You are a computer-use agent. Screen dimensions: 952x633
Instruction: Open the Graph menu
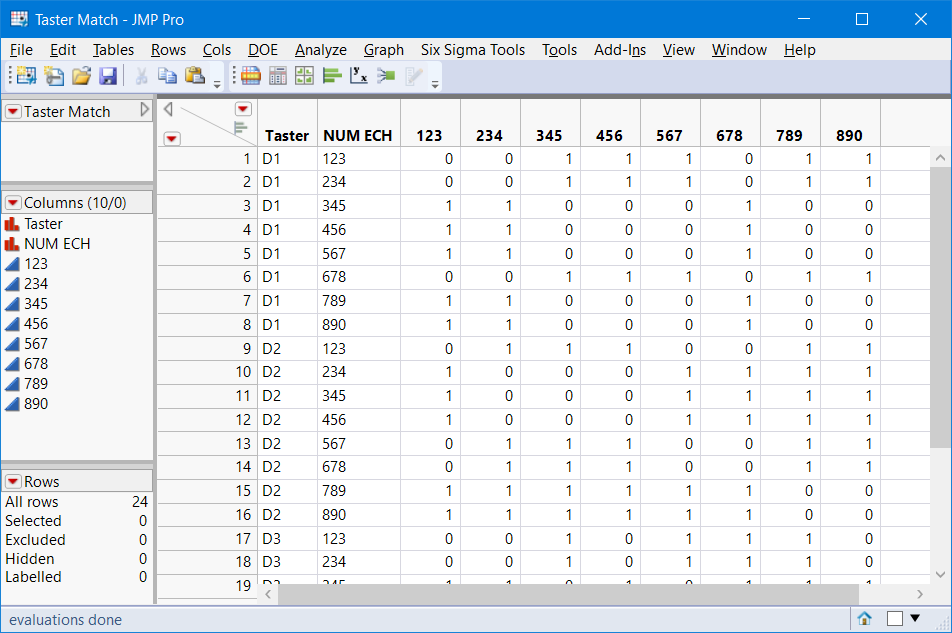(x=384, y=50)
